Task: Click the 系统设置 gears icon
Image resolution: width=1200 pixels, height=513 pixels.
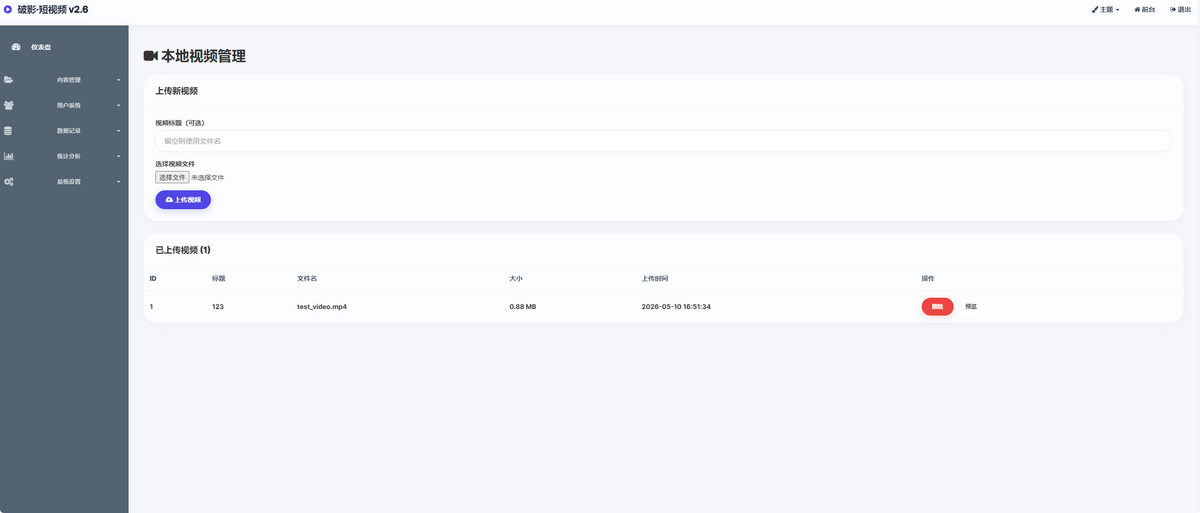Action: pyautogui.click(x=9, y=181)
